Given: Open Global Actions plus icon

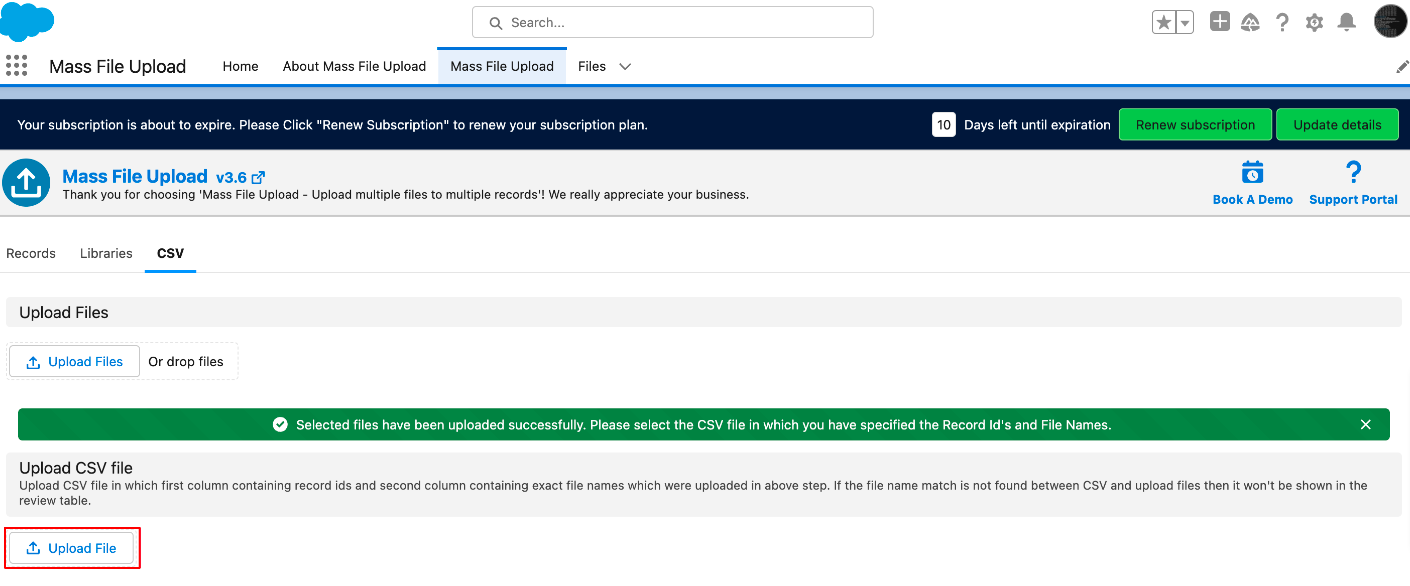Looking at the screenshot, I should (1219, 22).
